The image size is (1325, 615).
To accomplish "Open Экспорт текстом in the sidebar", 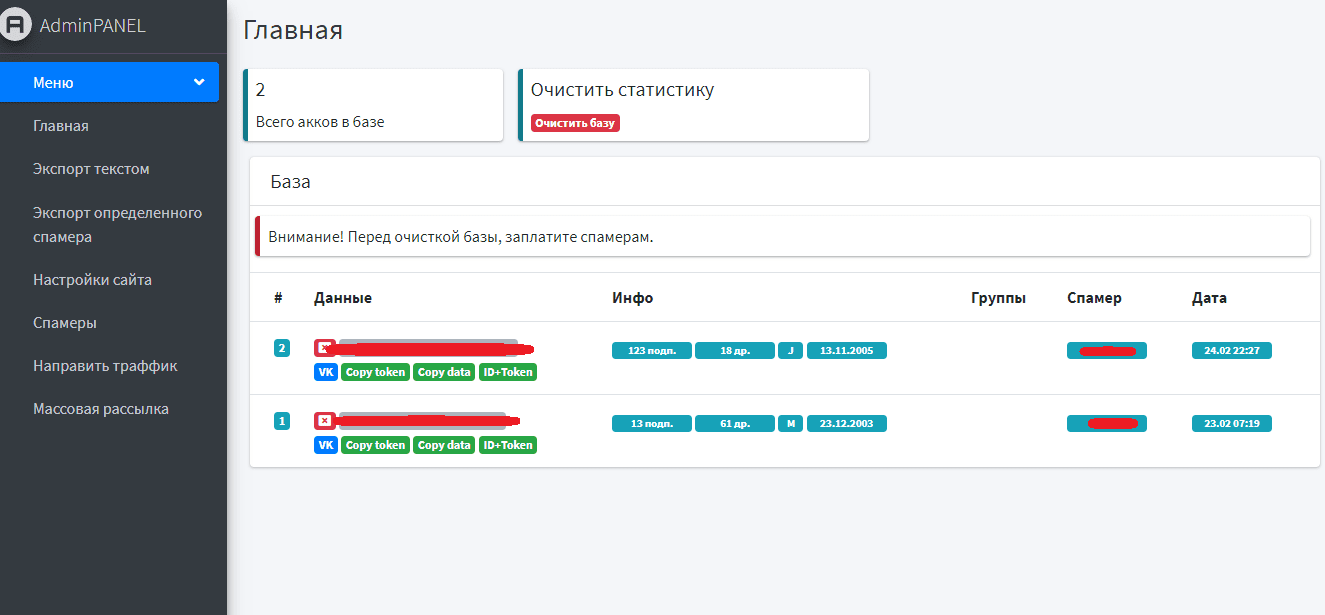I will 91,169.
